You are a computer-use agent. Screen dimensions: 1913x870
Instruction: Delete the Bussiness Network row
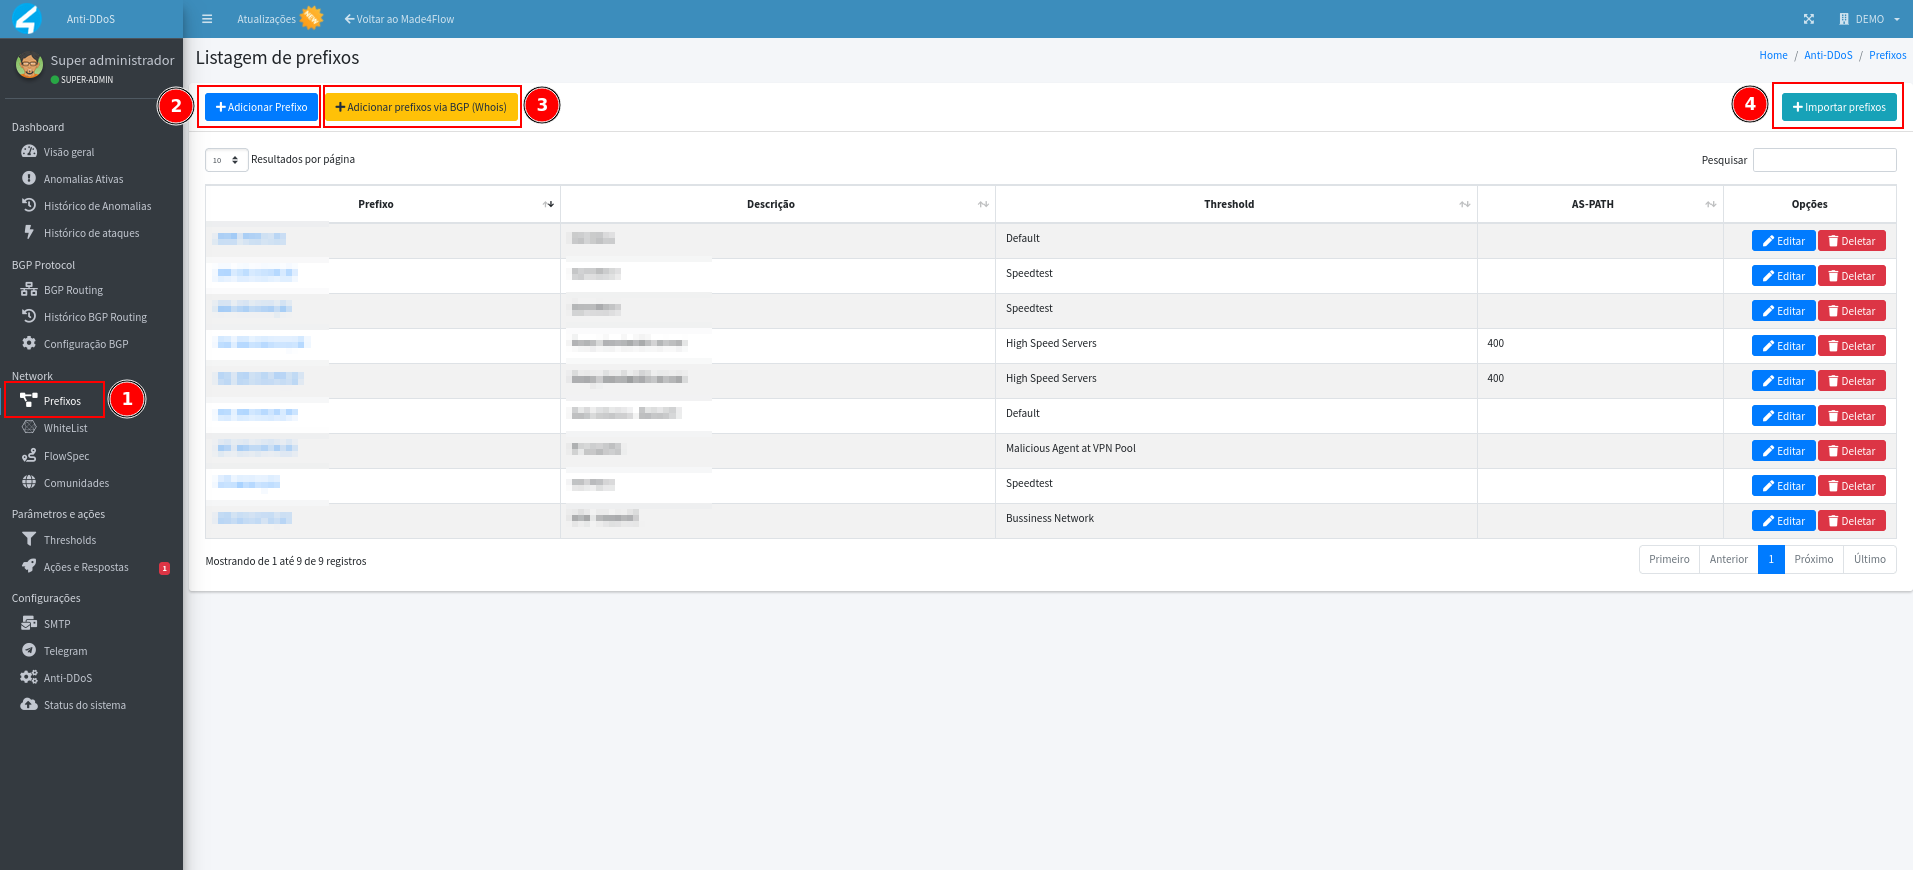(x=1852, y=521)
